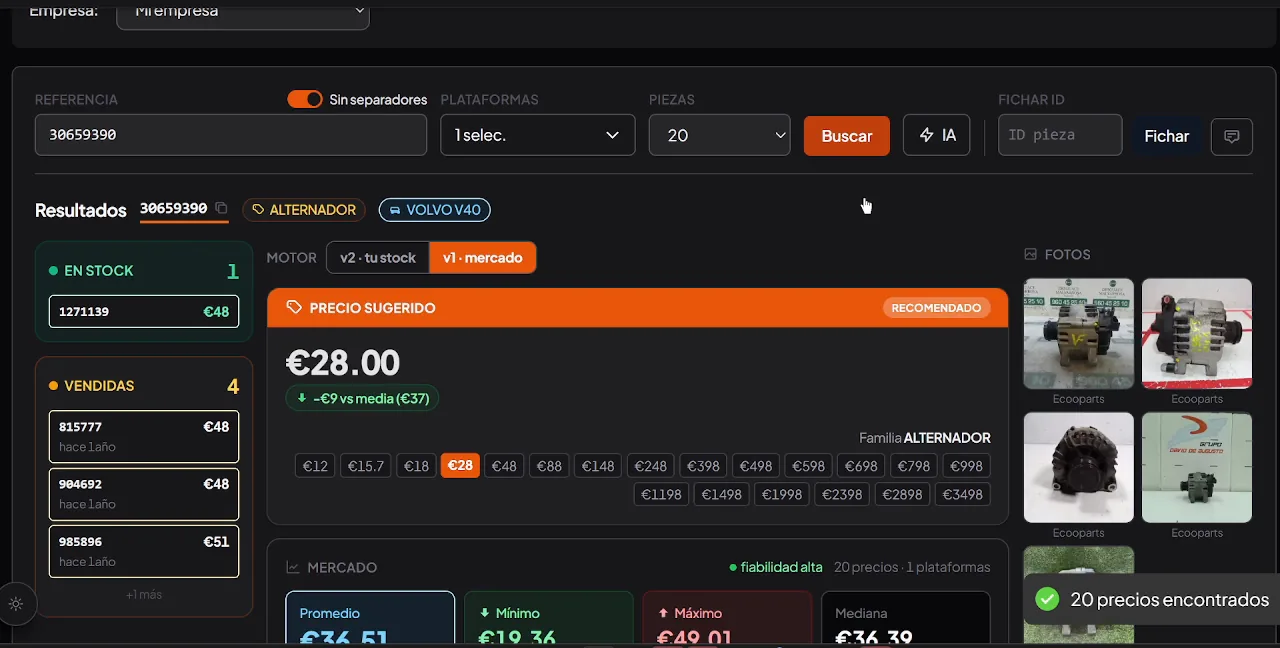Viewport: 1280px width, 648px height.
Task: Choose the €498 price chip
Action: pos(755,466)
